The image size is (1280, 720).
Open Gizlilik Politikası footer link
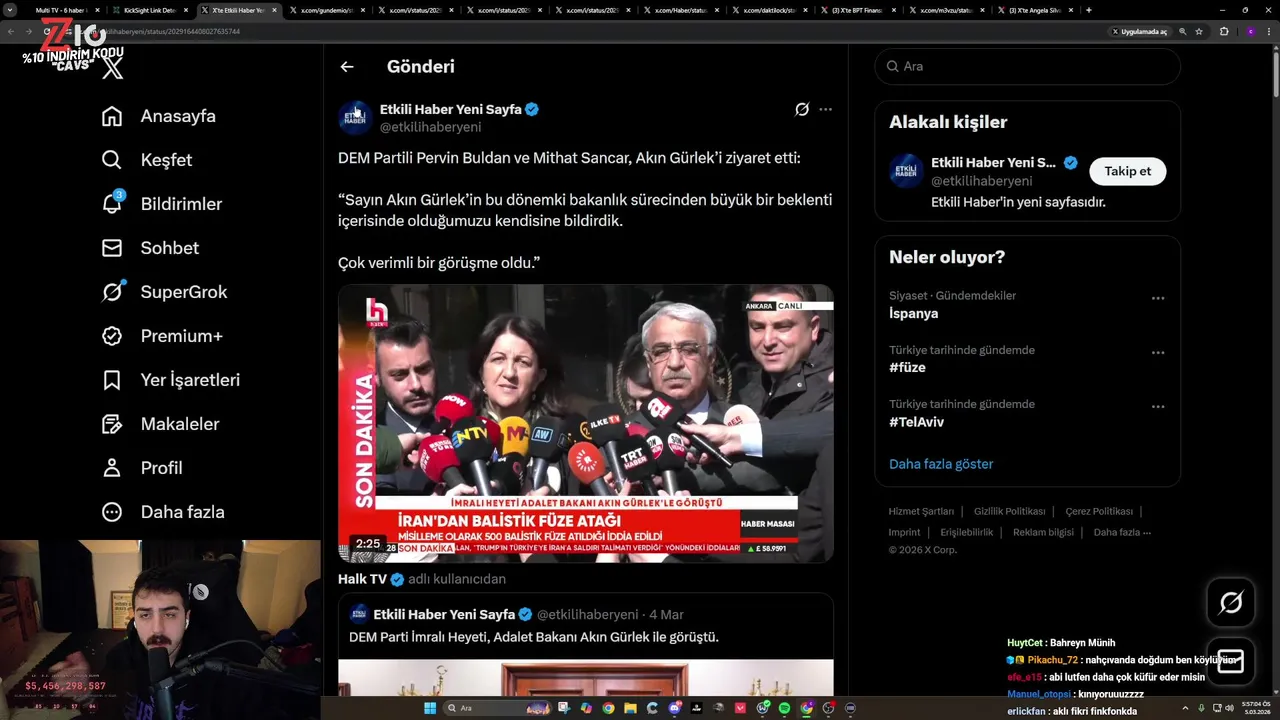tap(1009, 511)
